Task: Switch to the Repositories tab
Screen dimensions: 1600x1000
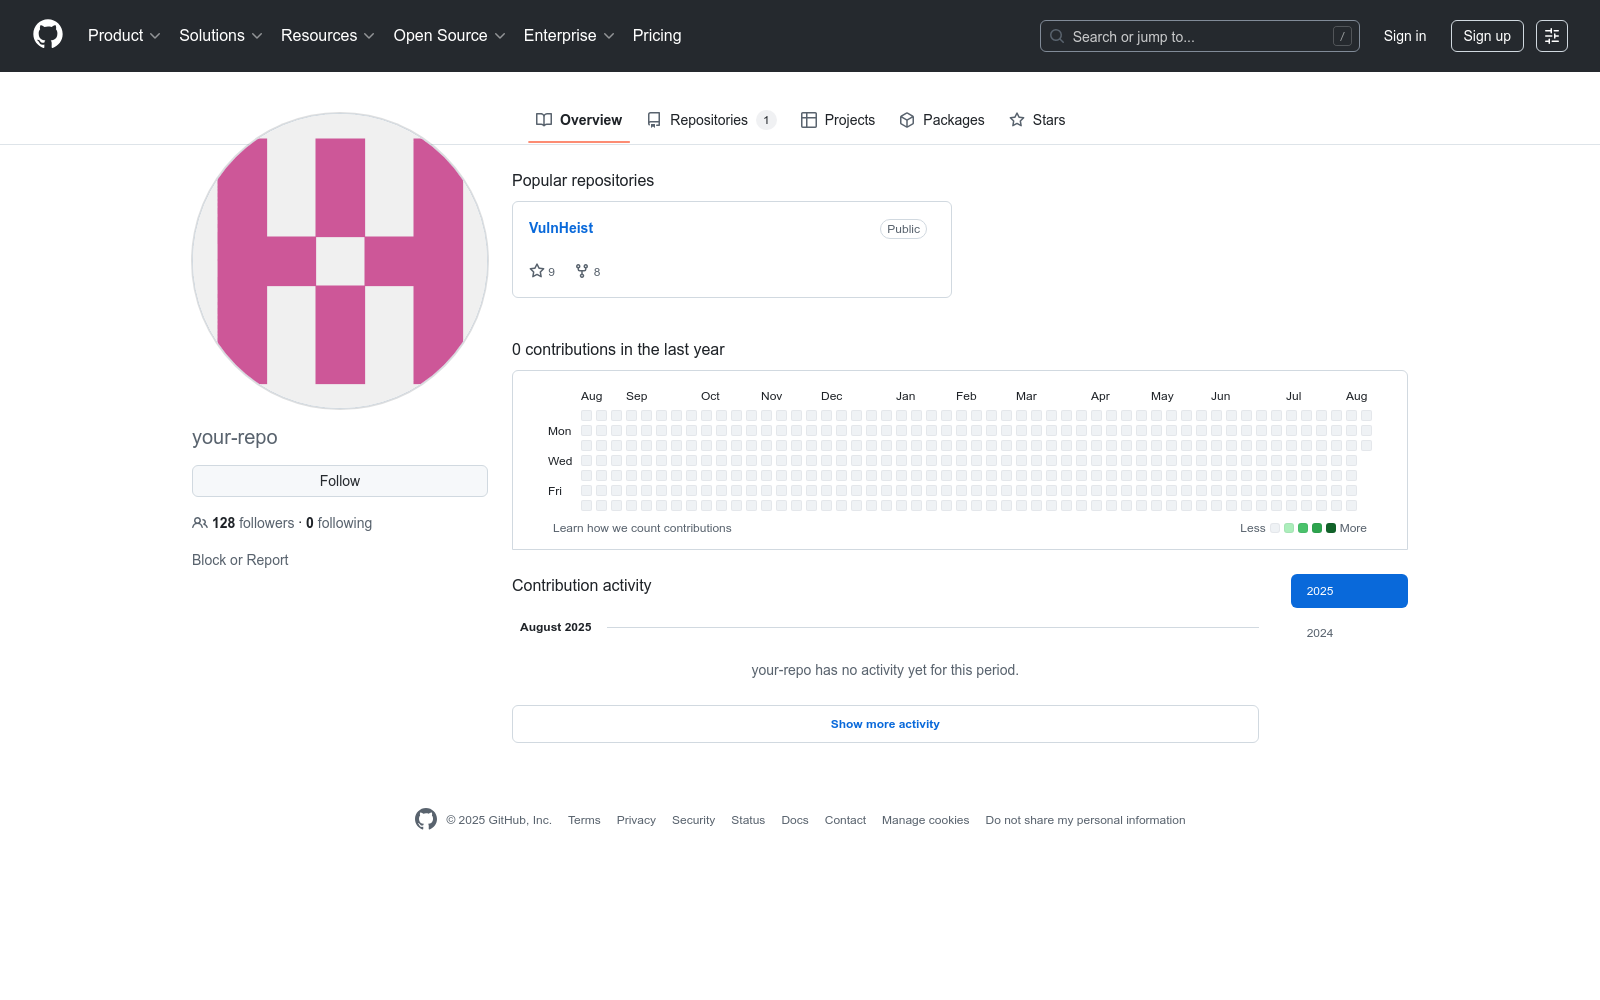Action: pos(711,120)
